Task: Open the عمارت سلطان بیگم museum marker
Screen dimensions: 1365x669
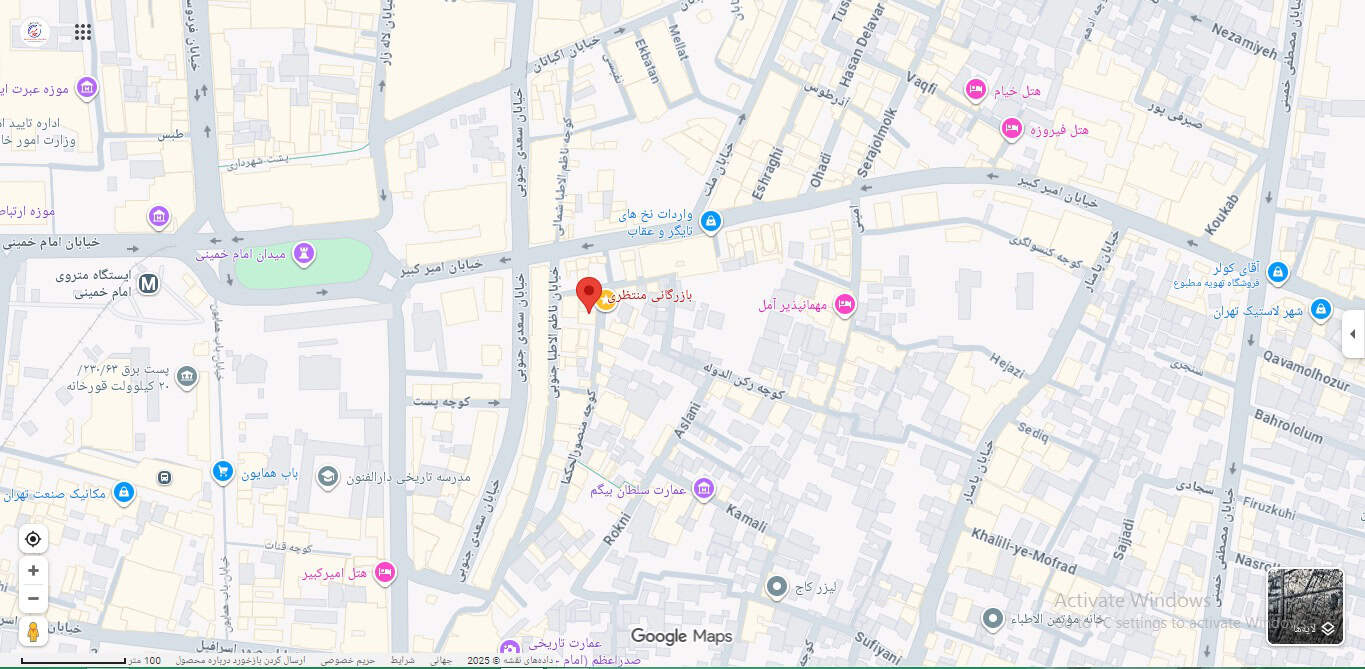Action: coord(704,490)
